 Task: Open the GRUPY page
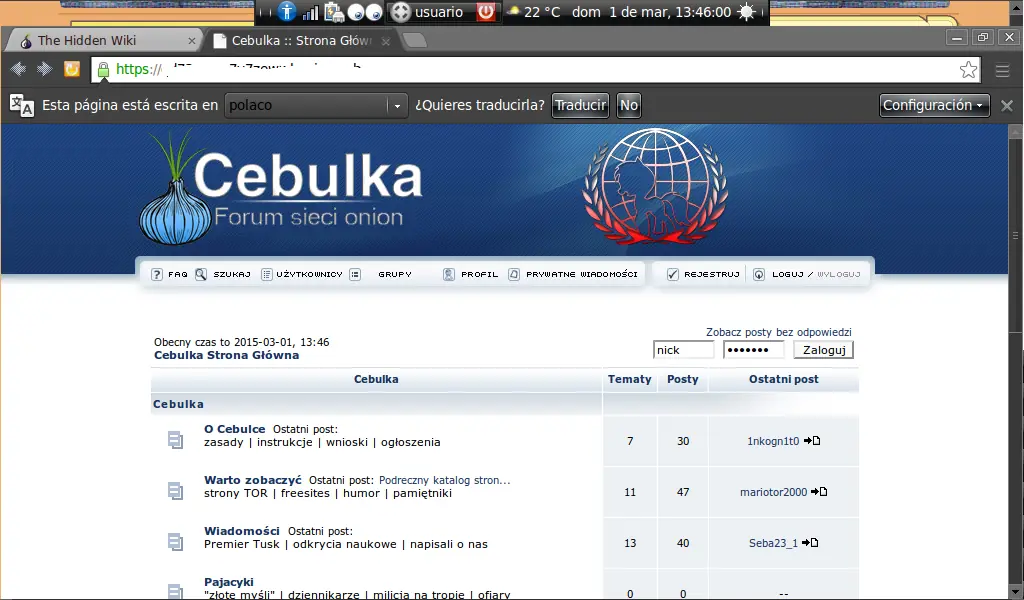[395, 274]
